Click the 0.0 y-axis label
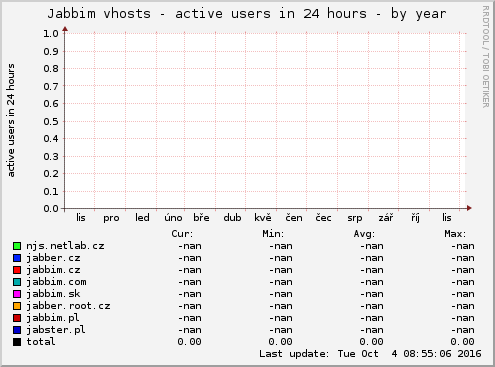 pyautogui.click(x=51, y=209)
